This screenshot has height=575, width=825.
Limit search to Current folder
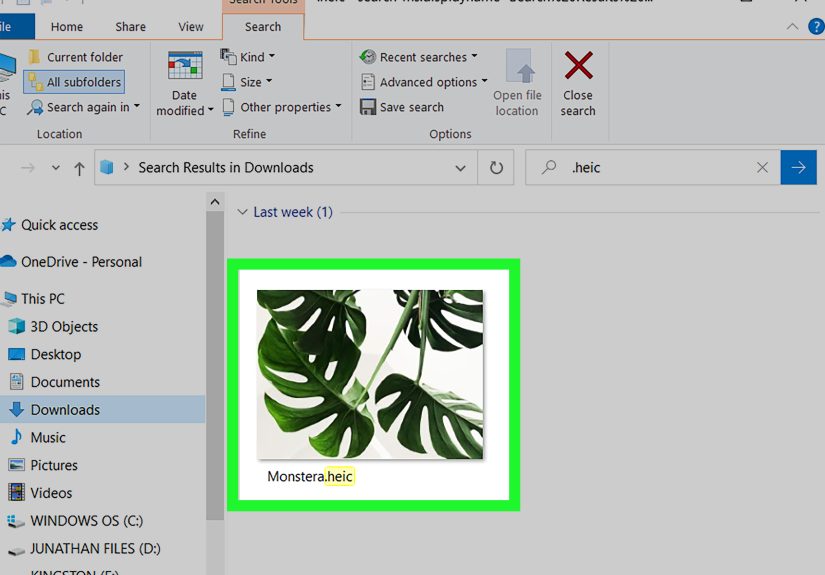click(x=75, y=57)
